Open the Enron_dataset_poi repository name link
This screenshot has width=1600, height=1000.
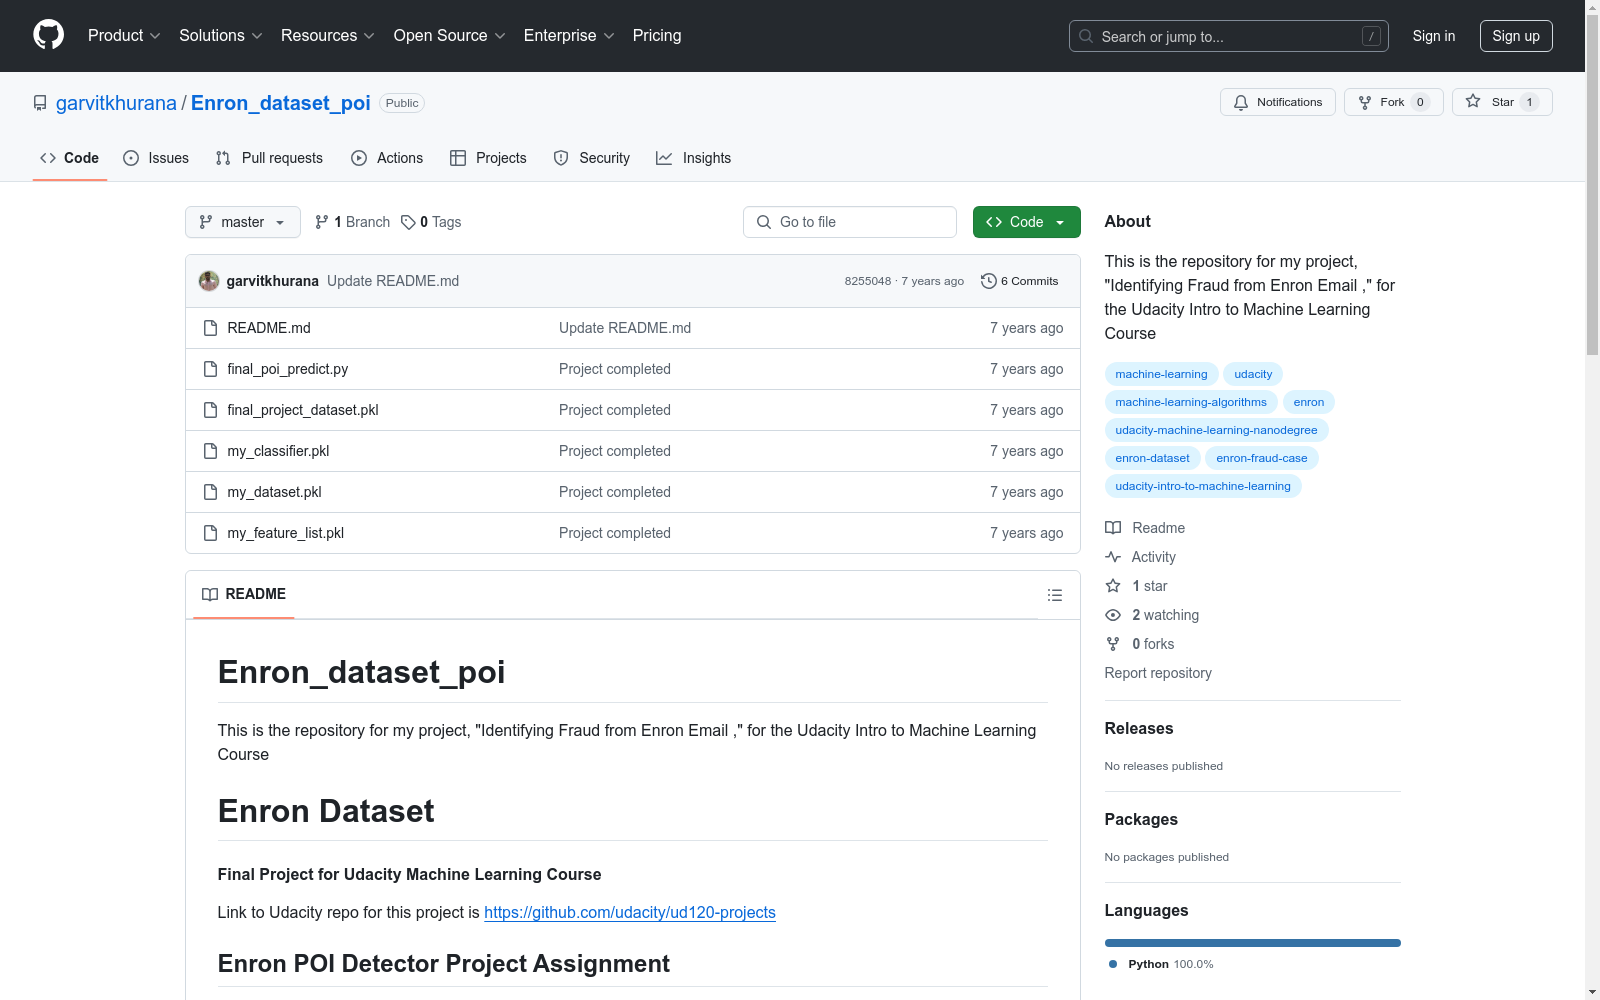[x=281, y=103]
